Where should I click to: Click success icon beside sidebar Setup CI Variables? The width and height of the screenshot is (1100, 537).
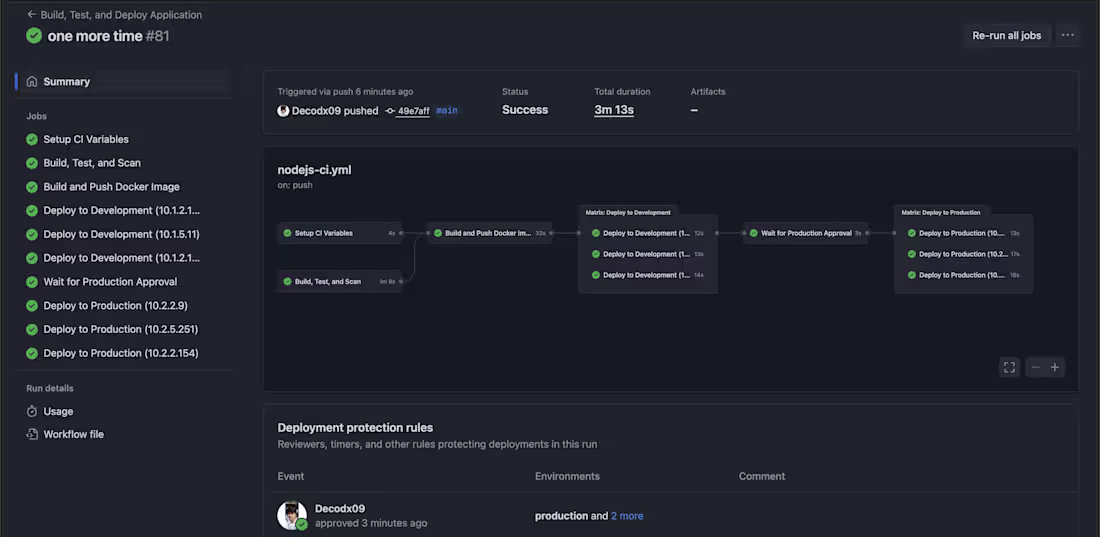point(32,139)
